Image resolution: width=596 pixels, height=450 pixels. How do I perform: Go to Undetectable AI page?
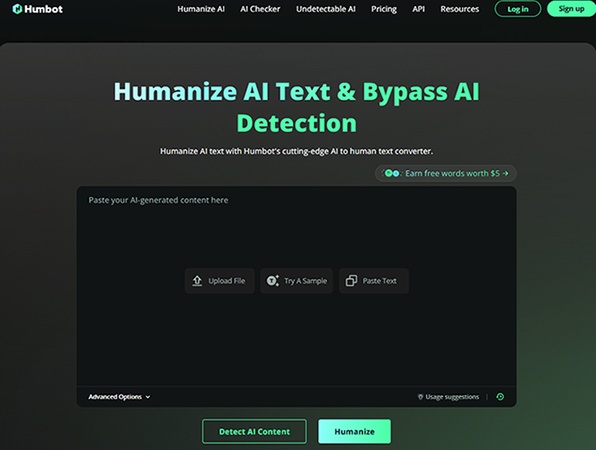pyautogui.click(x=326, y=9)
